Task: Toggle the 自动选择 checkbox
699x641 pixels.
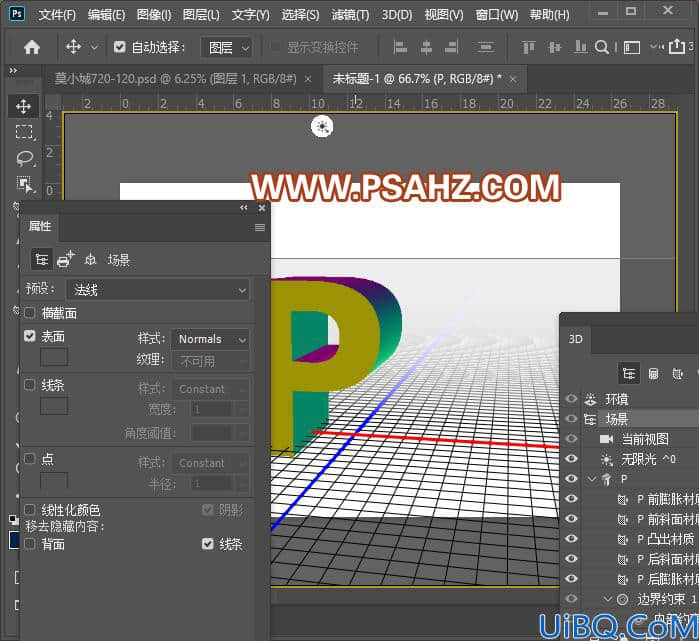Action: [119, 47]
